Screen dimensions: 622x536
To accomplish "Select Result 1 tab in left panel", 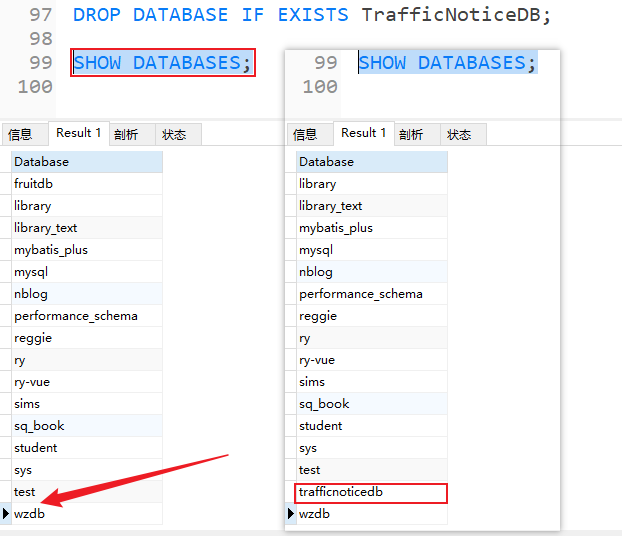I will tap(79, 133).
